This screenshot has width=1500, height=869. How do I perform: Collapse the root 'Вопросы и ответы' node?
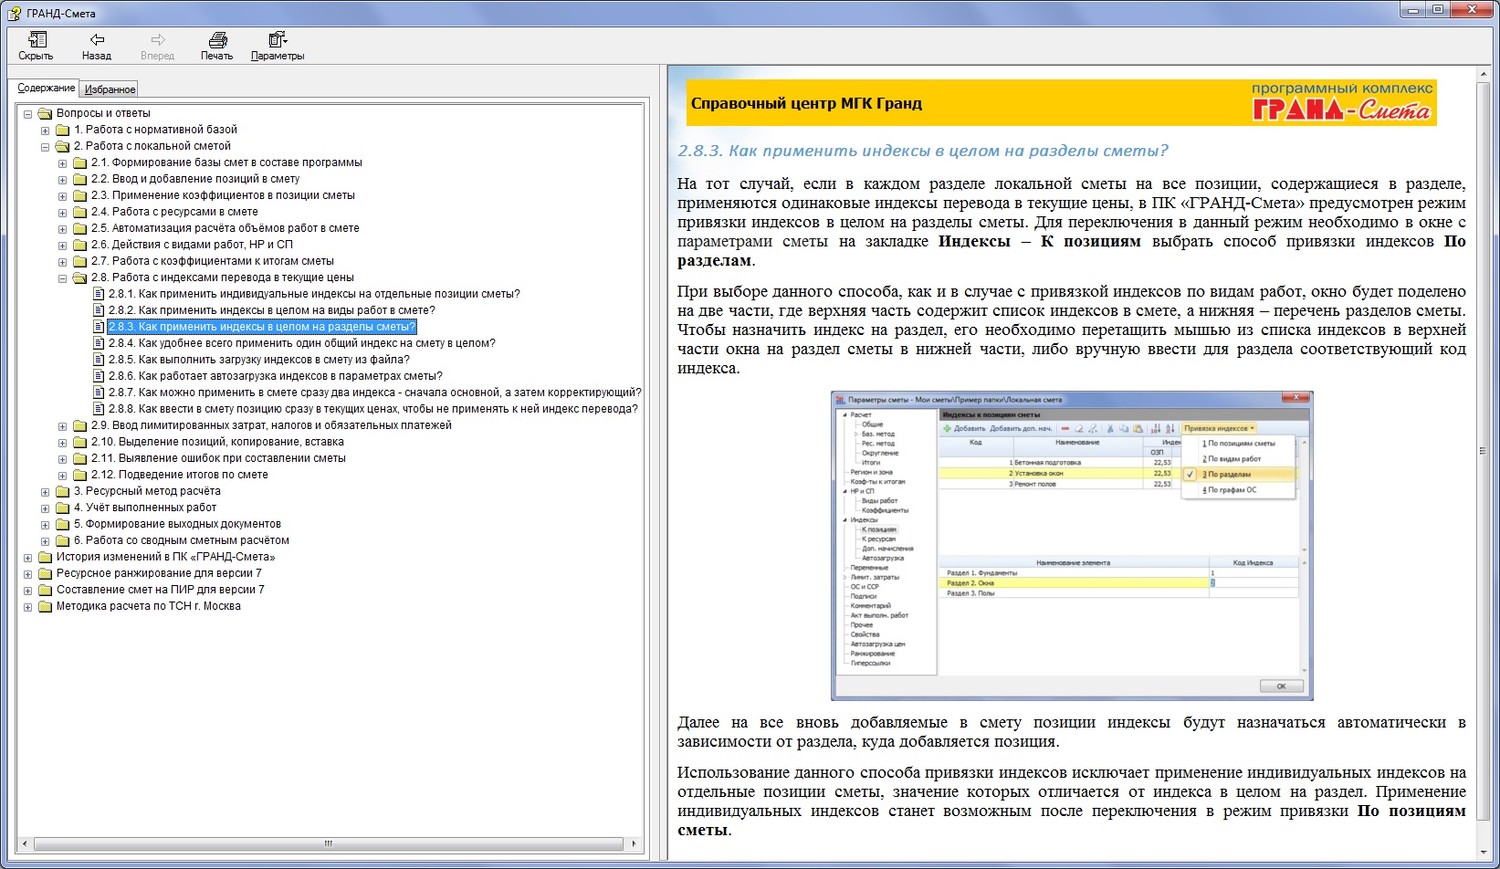[28, 114]
